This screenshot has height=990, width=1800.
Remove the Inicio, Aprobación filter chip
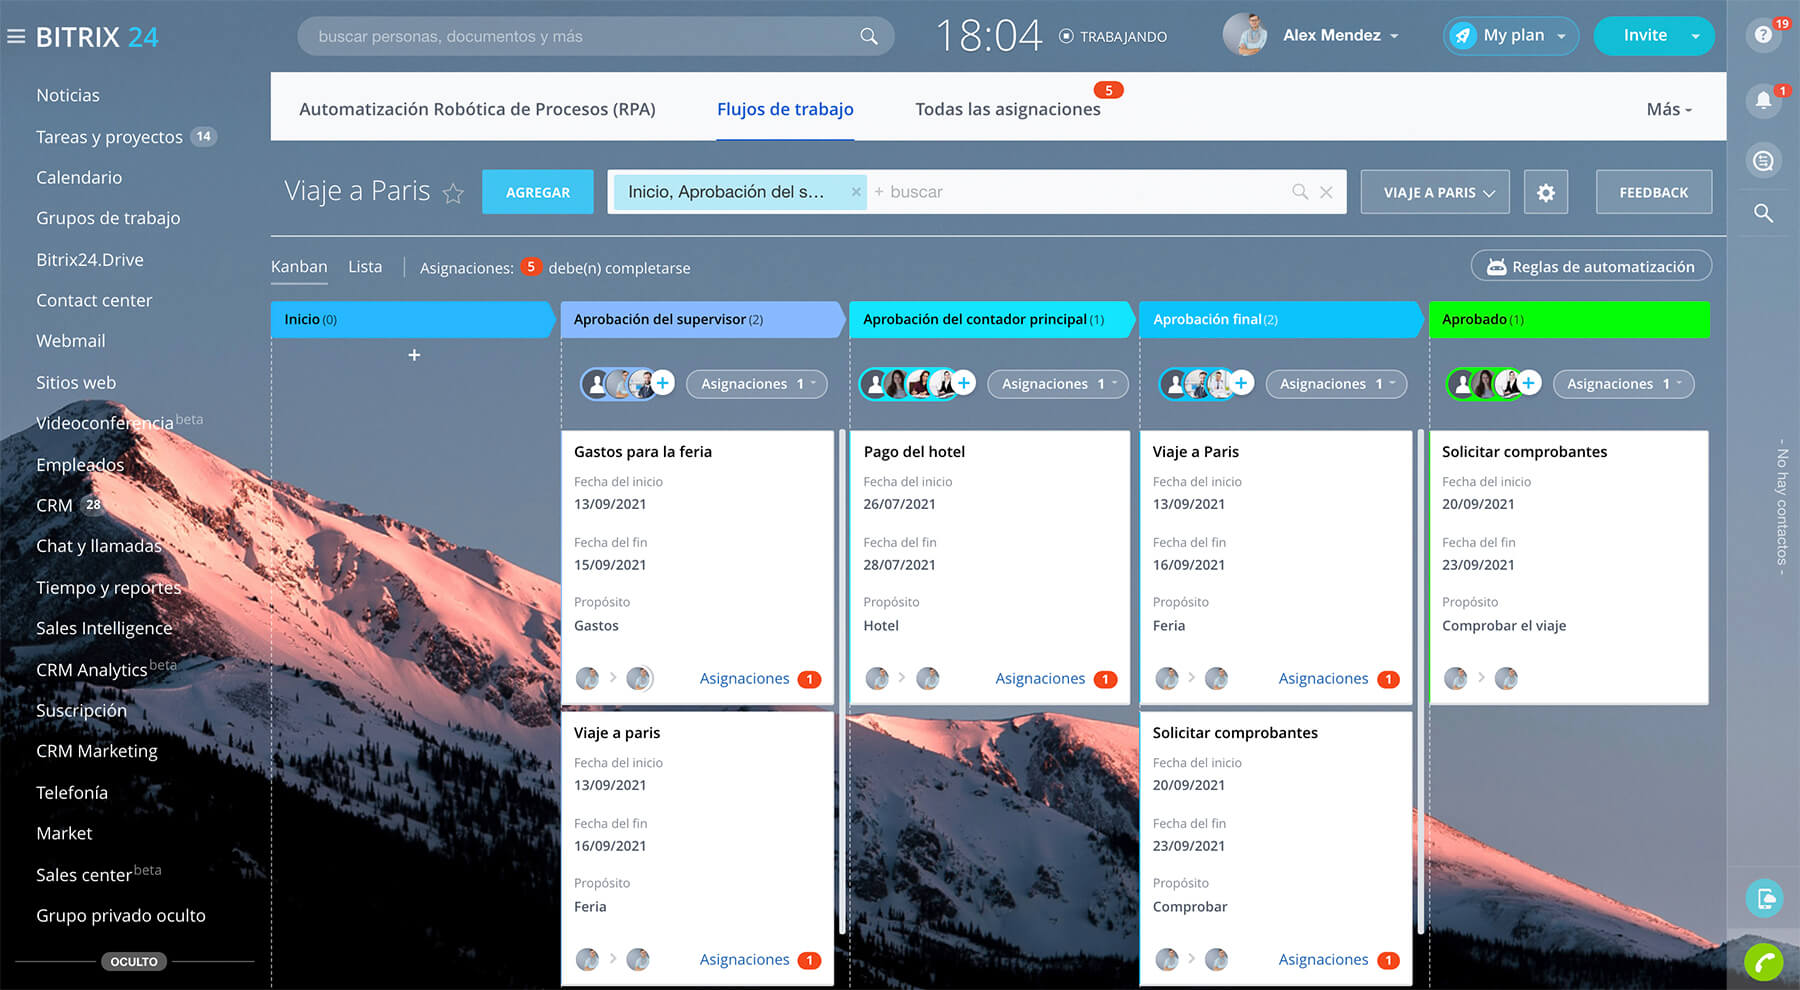pyautogui.click(x=856, y=192)
